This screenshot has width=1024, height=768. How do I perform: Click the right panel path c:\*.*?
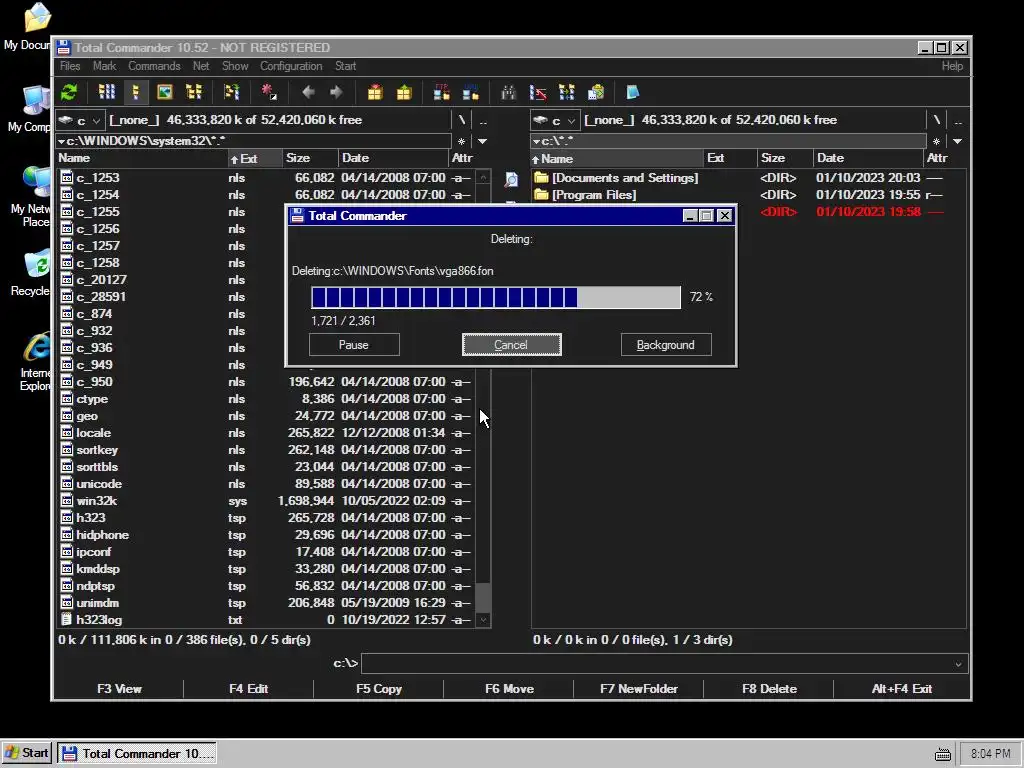tap(728, 141)
